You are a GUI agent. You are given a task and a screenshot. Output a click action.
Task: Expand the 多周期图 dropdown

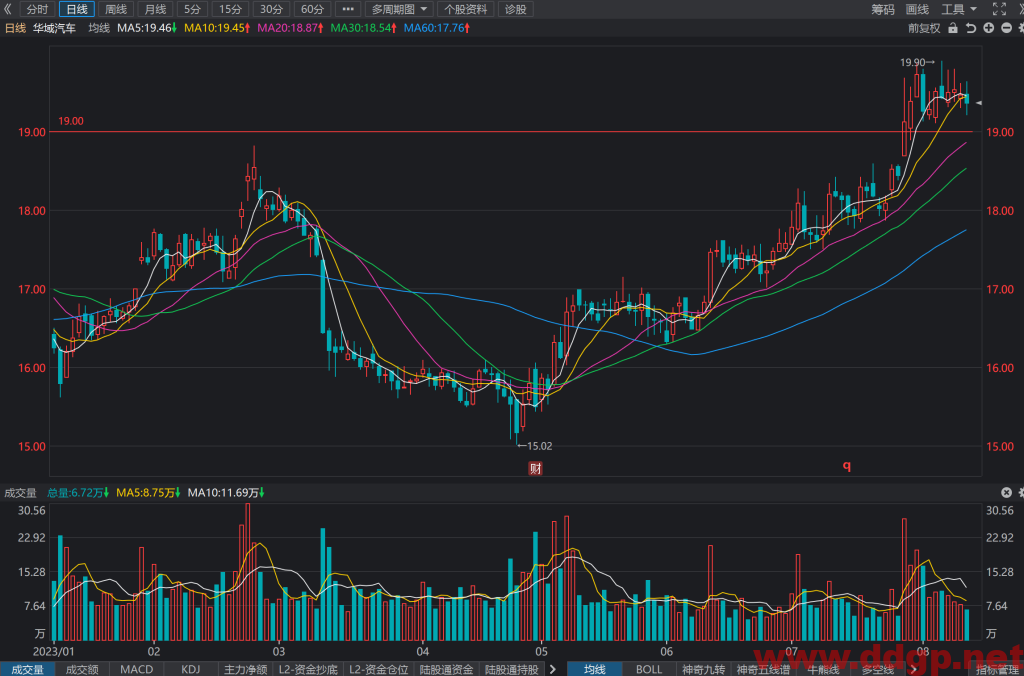coord(399,9)
